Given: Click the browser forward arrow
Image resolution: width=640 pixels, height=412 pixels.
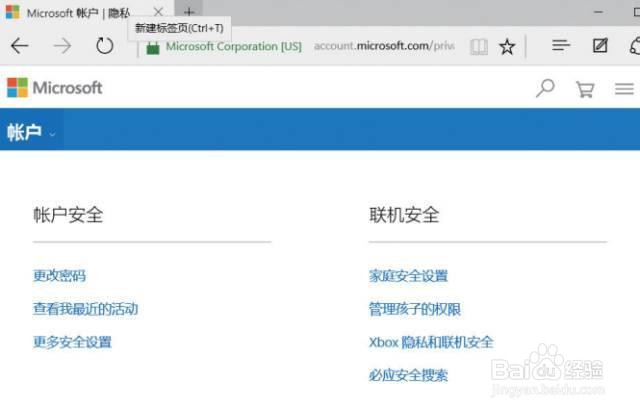Looking at the screenshot, I should 62,46.
